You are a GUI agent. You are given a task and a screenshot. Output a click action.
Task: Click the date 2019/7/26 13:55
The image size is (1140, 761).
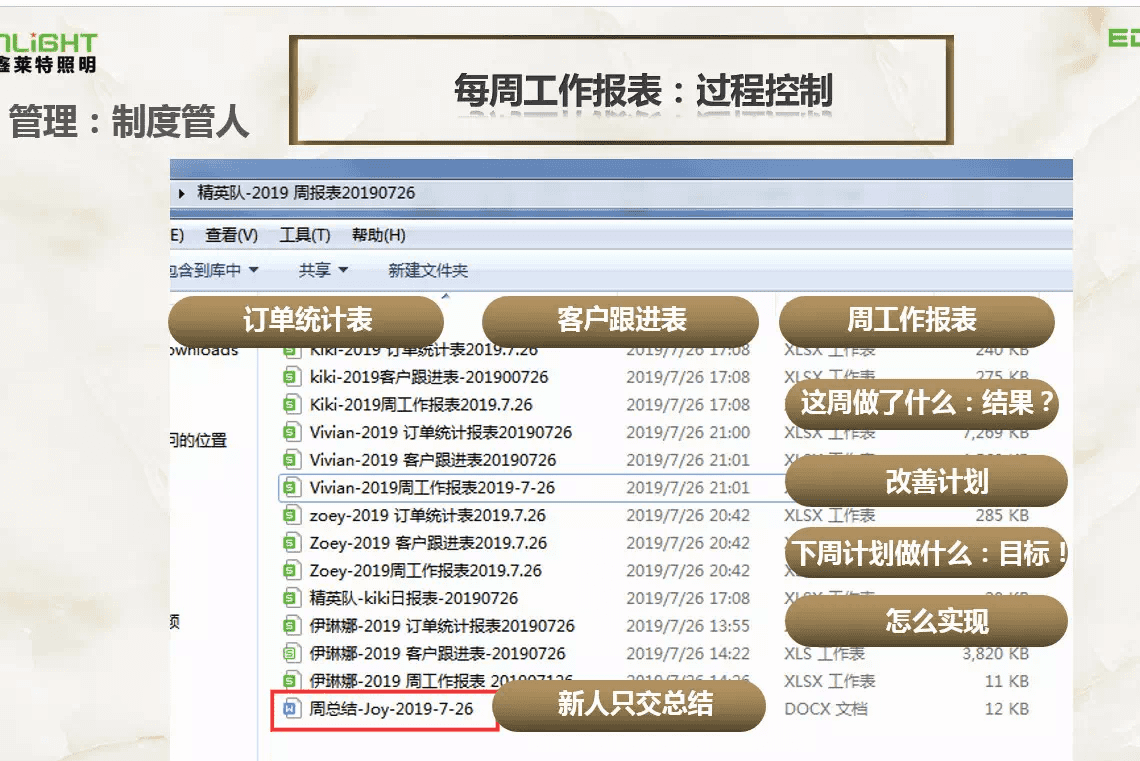click(688, 626)
